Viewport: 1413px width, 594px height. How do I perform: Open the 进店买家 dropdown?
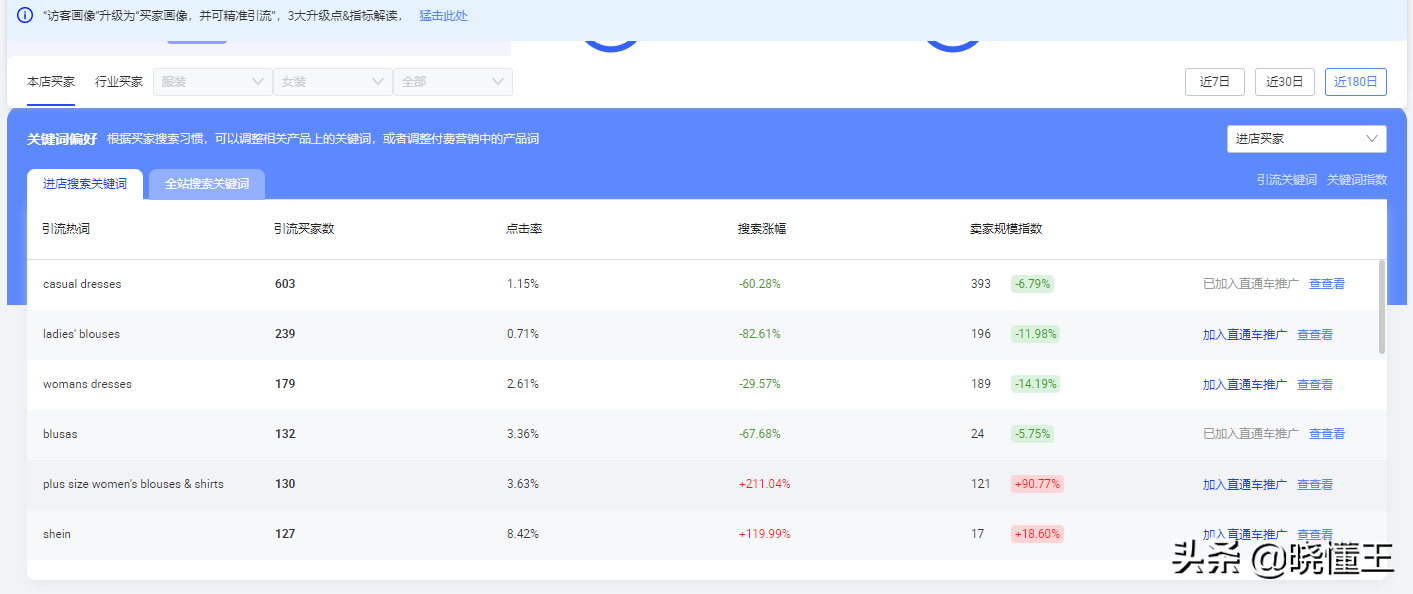tap(1307, 139)
